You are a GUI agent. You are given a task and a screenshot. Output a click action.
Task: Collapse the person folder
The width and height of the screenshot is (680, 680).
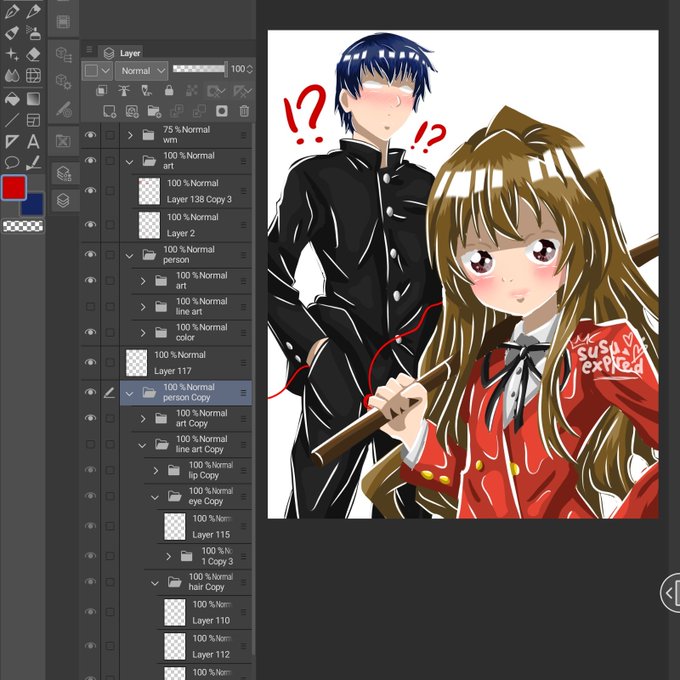(x=130, y=255)
